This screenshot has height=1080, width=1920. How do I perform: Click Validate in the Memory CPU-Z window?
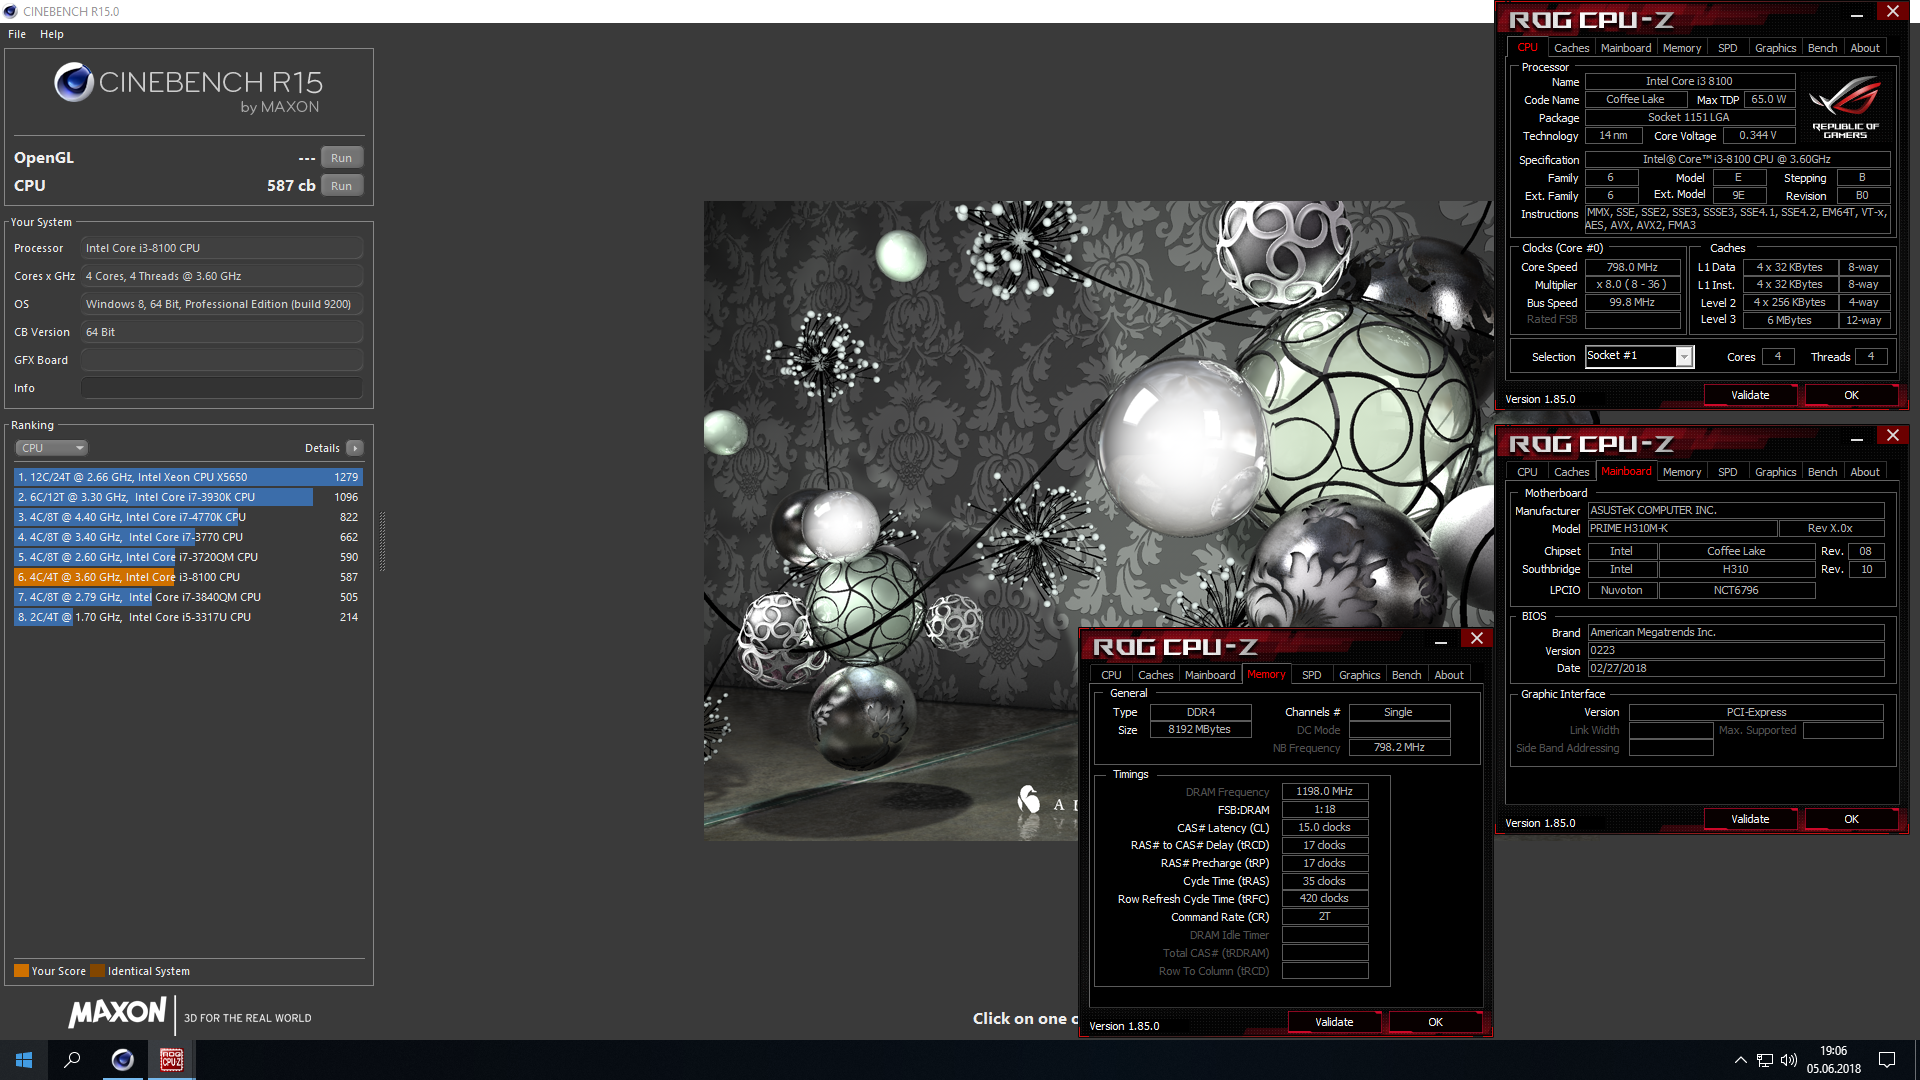(1334, 1023)
